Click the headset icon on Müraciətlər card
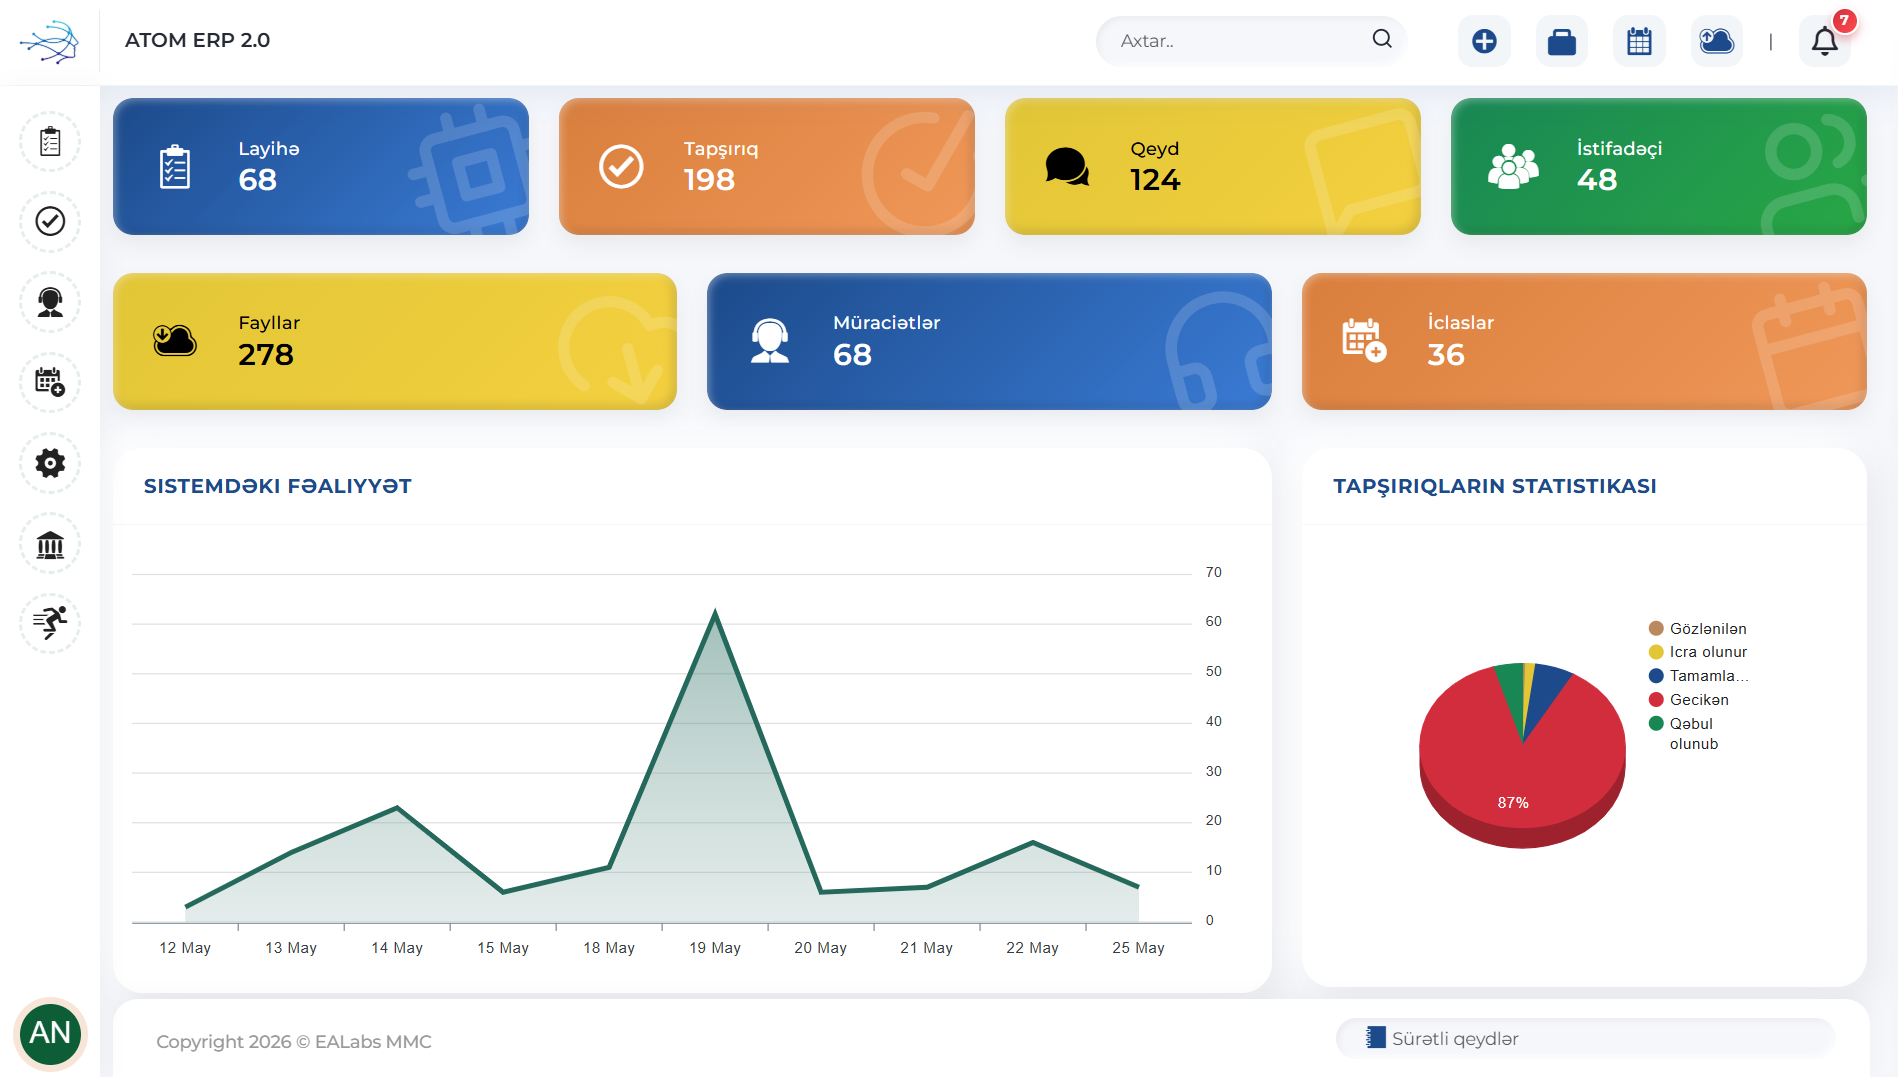1898x1077 pixels. pos(770,341)
